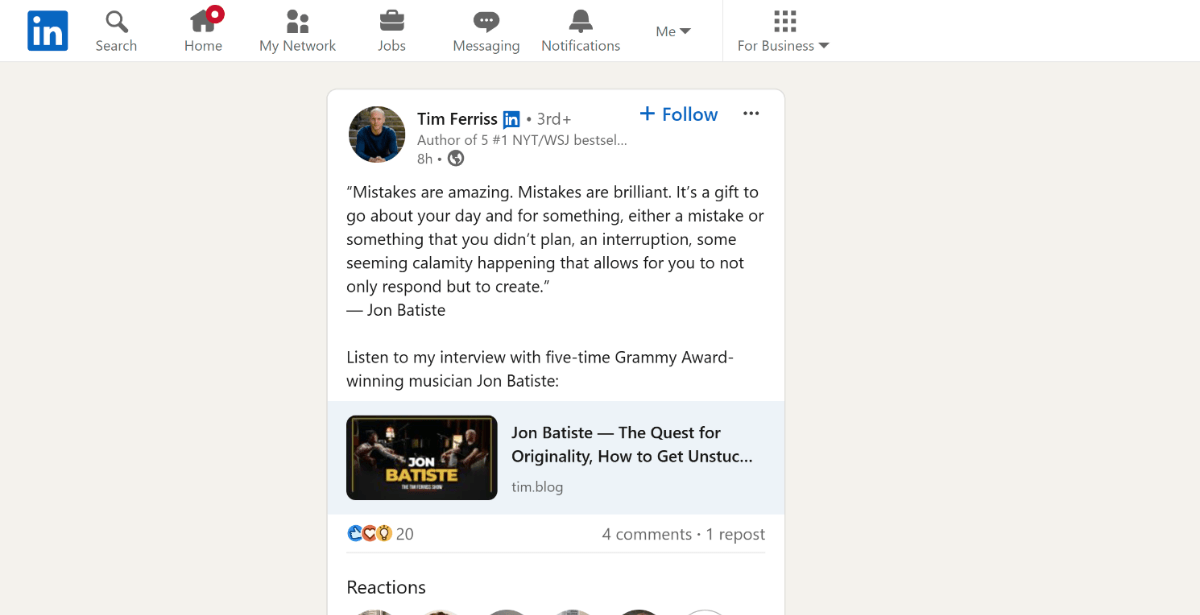View the 1 repost link

(735, 534)
